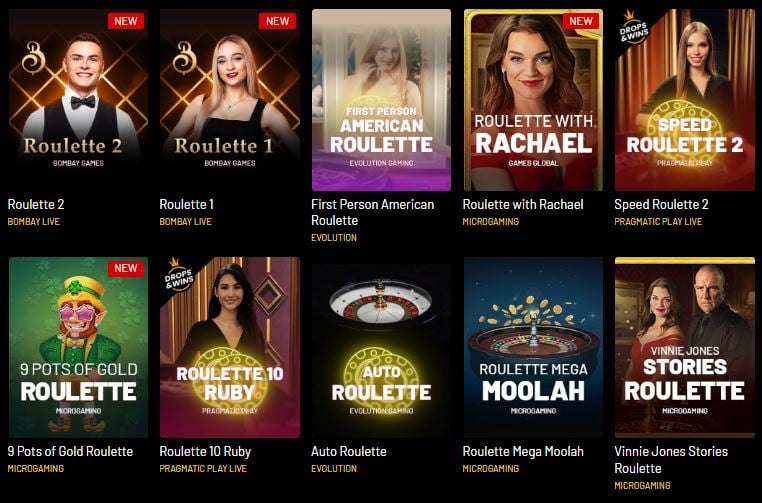Click the Roulette Mega Moolah title text
The image size is (762, 503).
523,451
